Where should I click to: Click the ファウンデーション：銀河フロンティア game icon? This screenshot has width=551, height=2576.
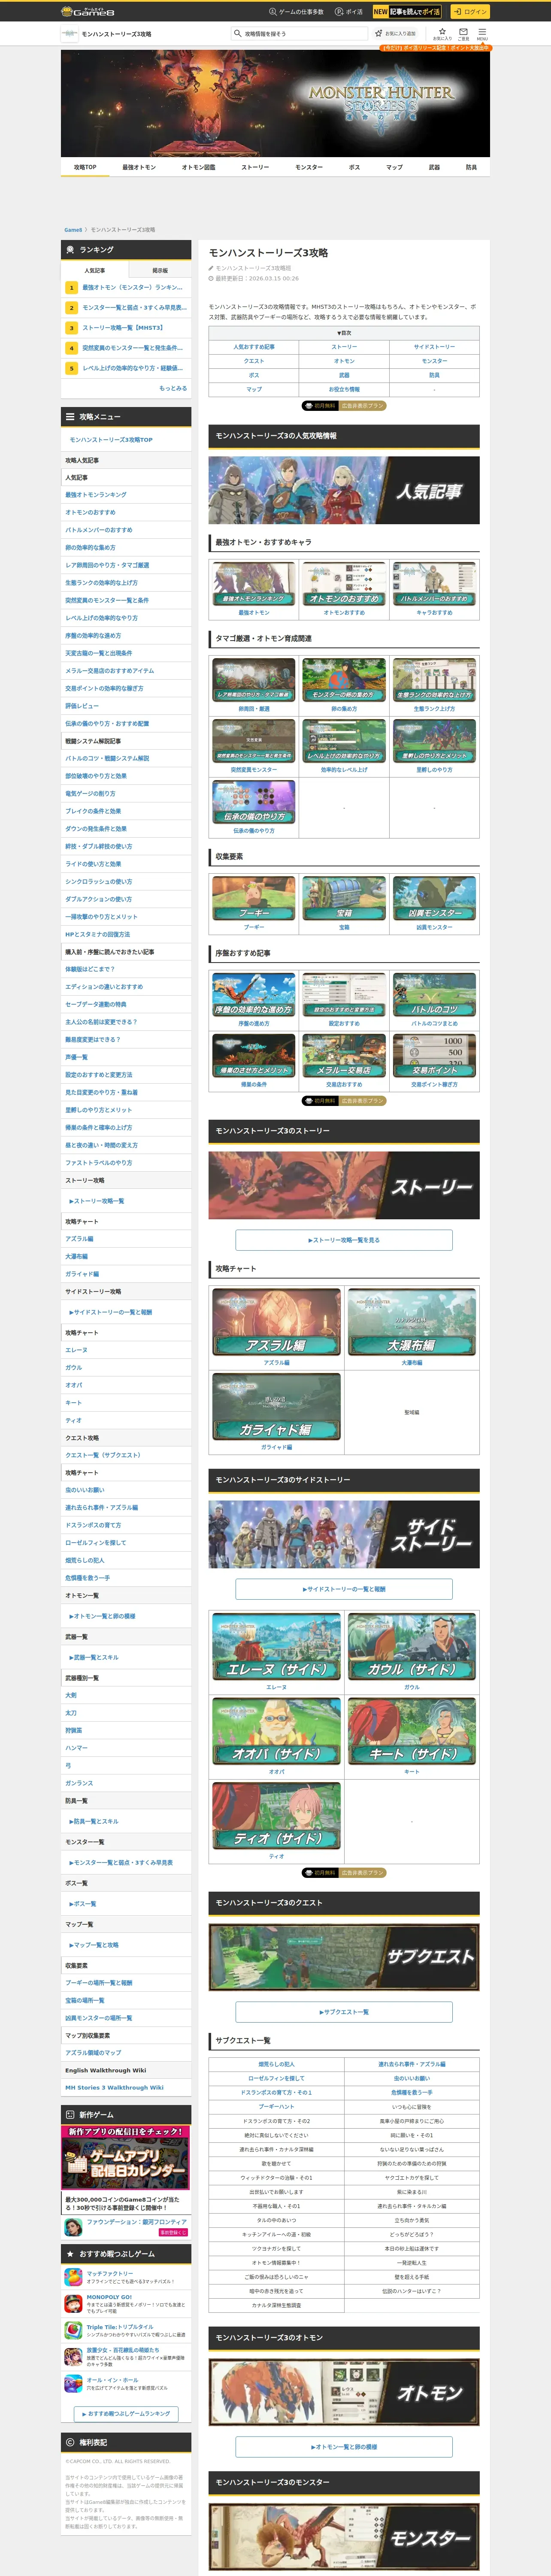pos(72,2227)
